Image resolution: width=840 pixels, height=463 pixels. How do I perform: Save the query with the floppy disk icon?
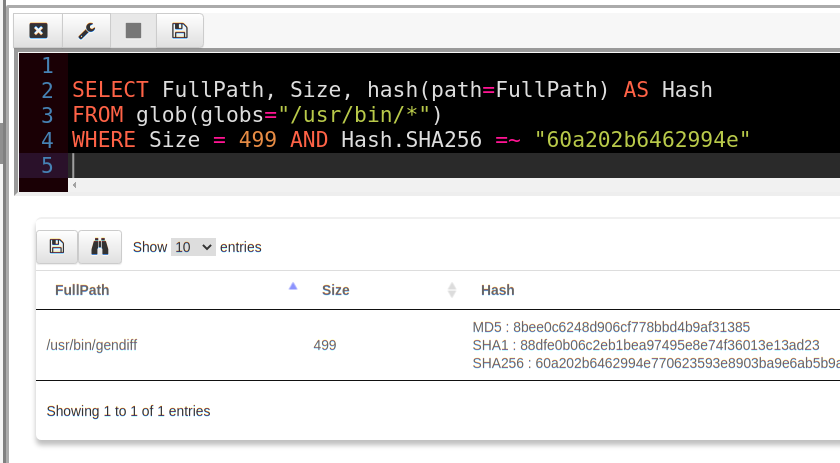[x=180, y=31]
